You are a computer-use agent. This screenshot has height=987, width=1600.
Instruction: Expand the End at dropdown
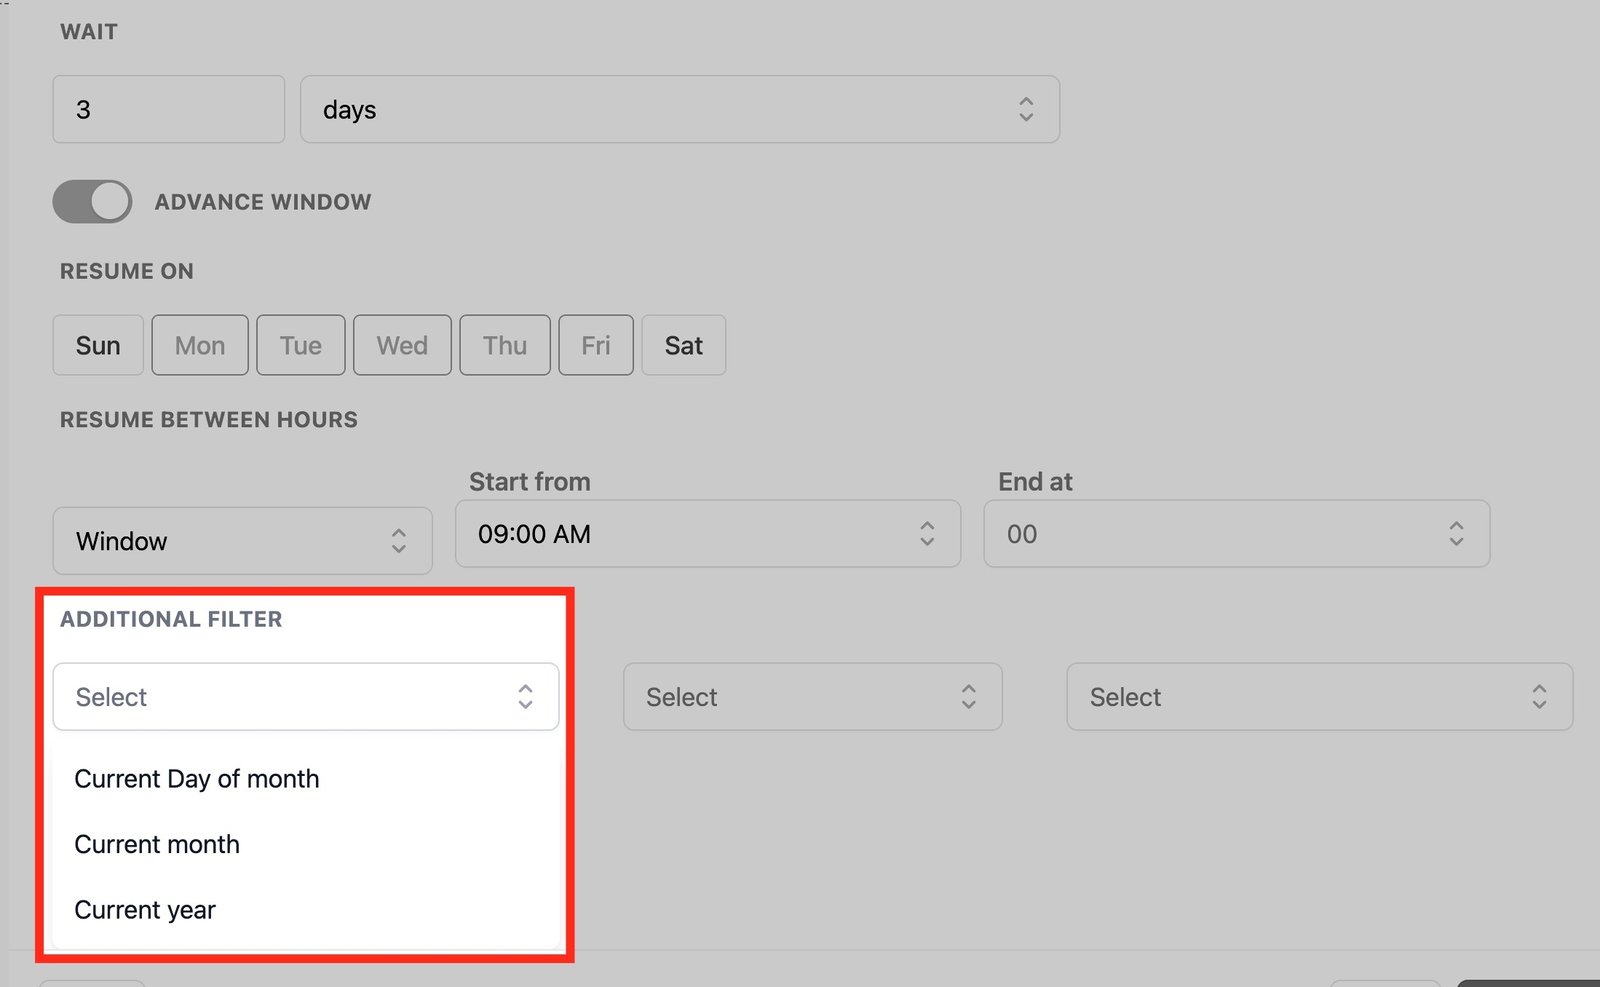pos(1236,534)
